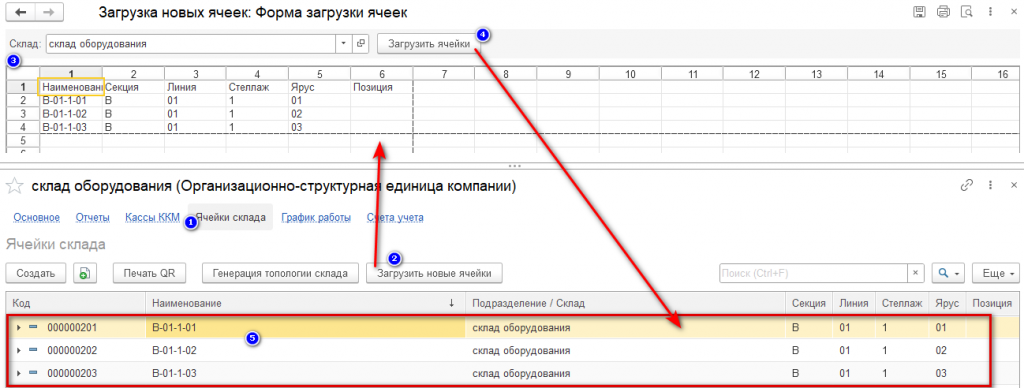Focus the Поиск (Ctrl+F) search field
This screenshot has height=388, width=1024.
coord(813,273)
